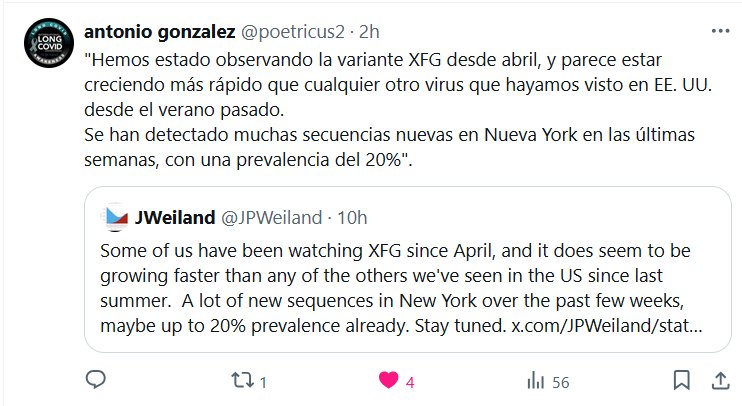
Task: Open antonio gonzalez display name link
Action: (172, 30)
